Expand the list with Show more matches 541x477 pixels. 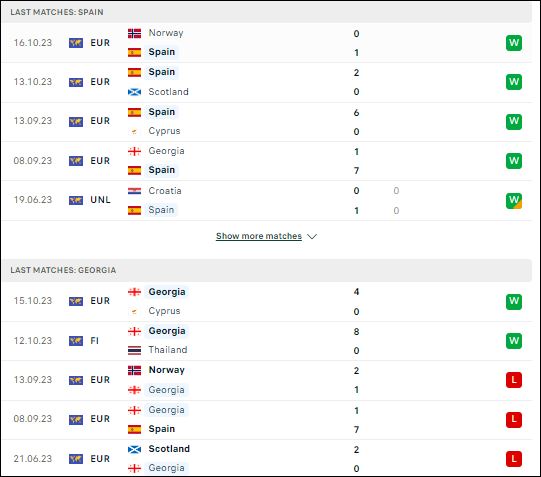[x=259, y=236]
